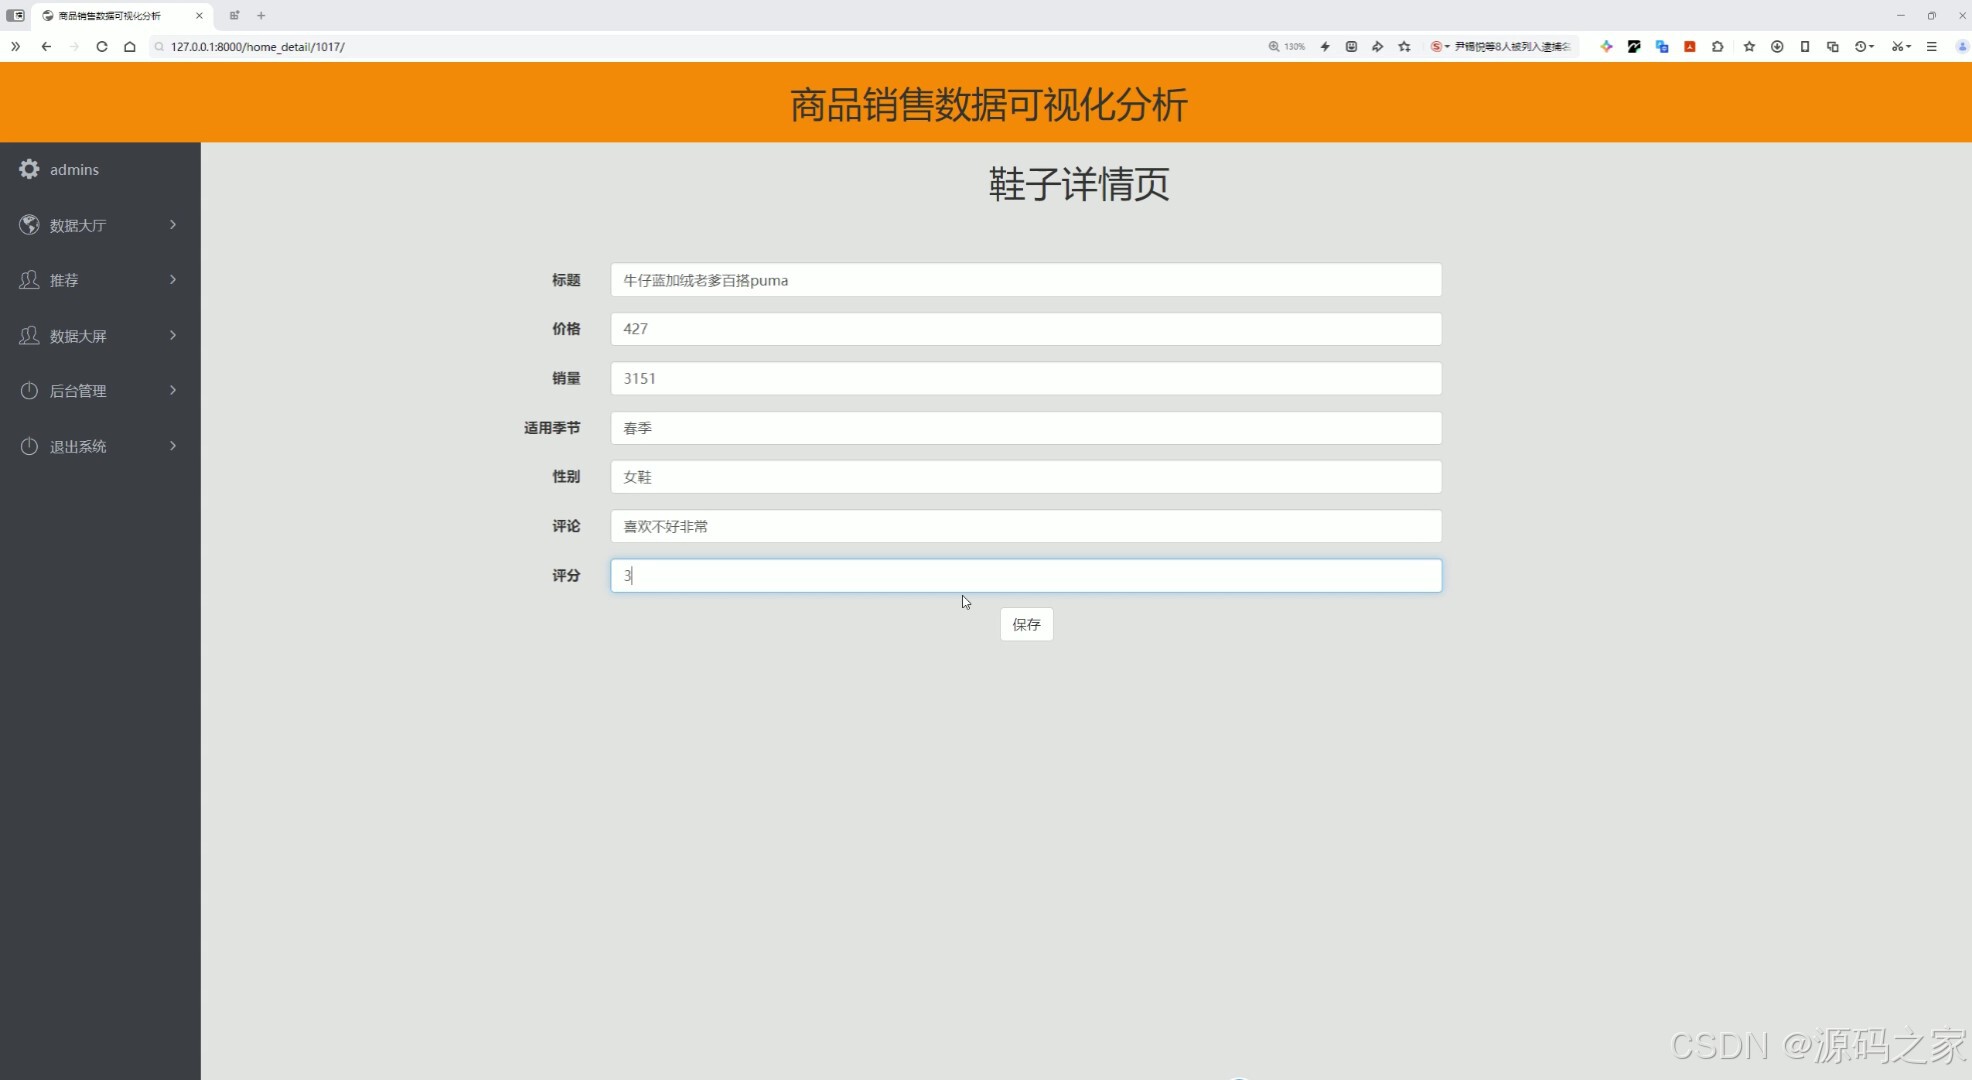
Task: Bookmark the page with the star icon
Action: 1749,47
